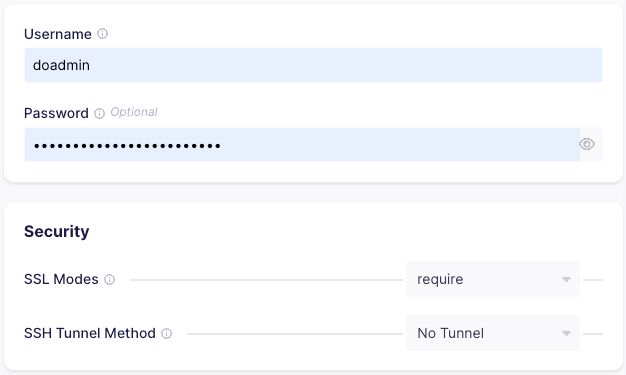Click the SSL Modes label text
626x375 pixels.
pos(61,279)
